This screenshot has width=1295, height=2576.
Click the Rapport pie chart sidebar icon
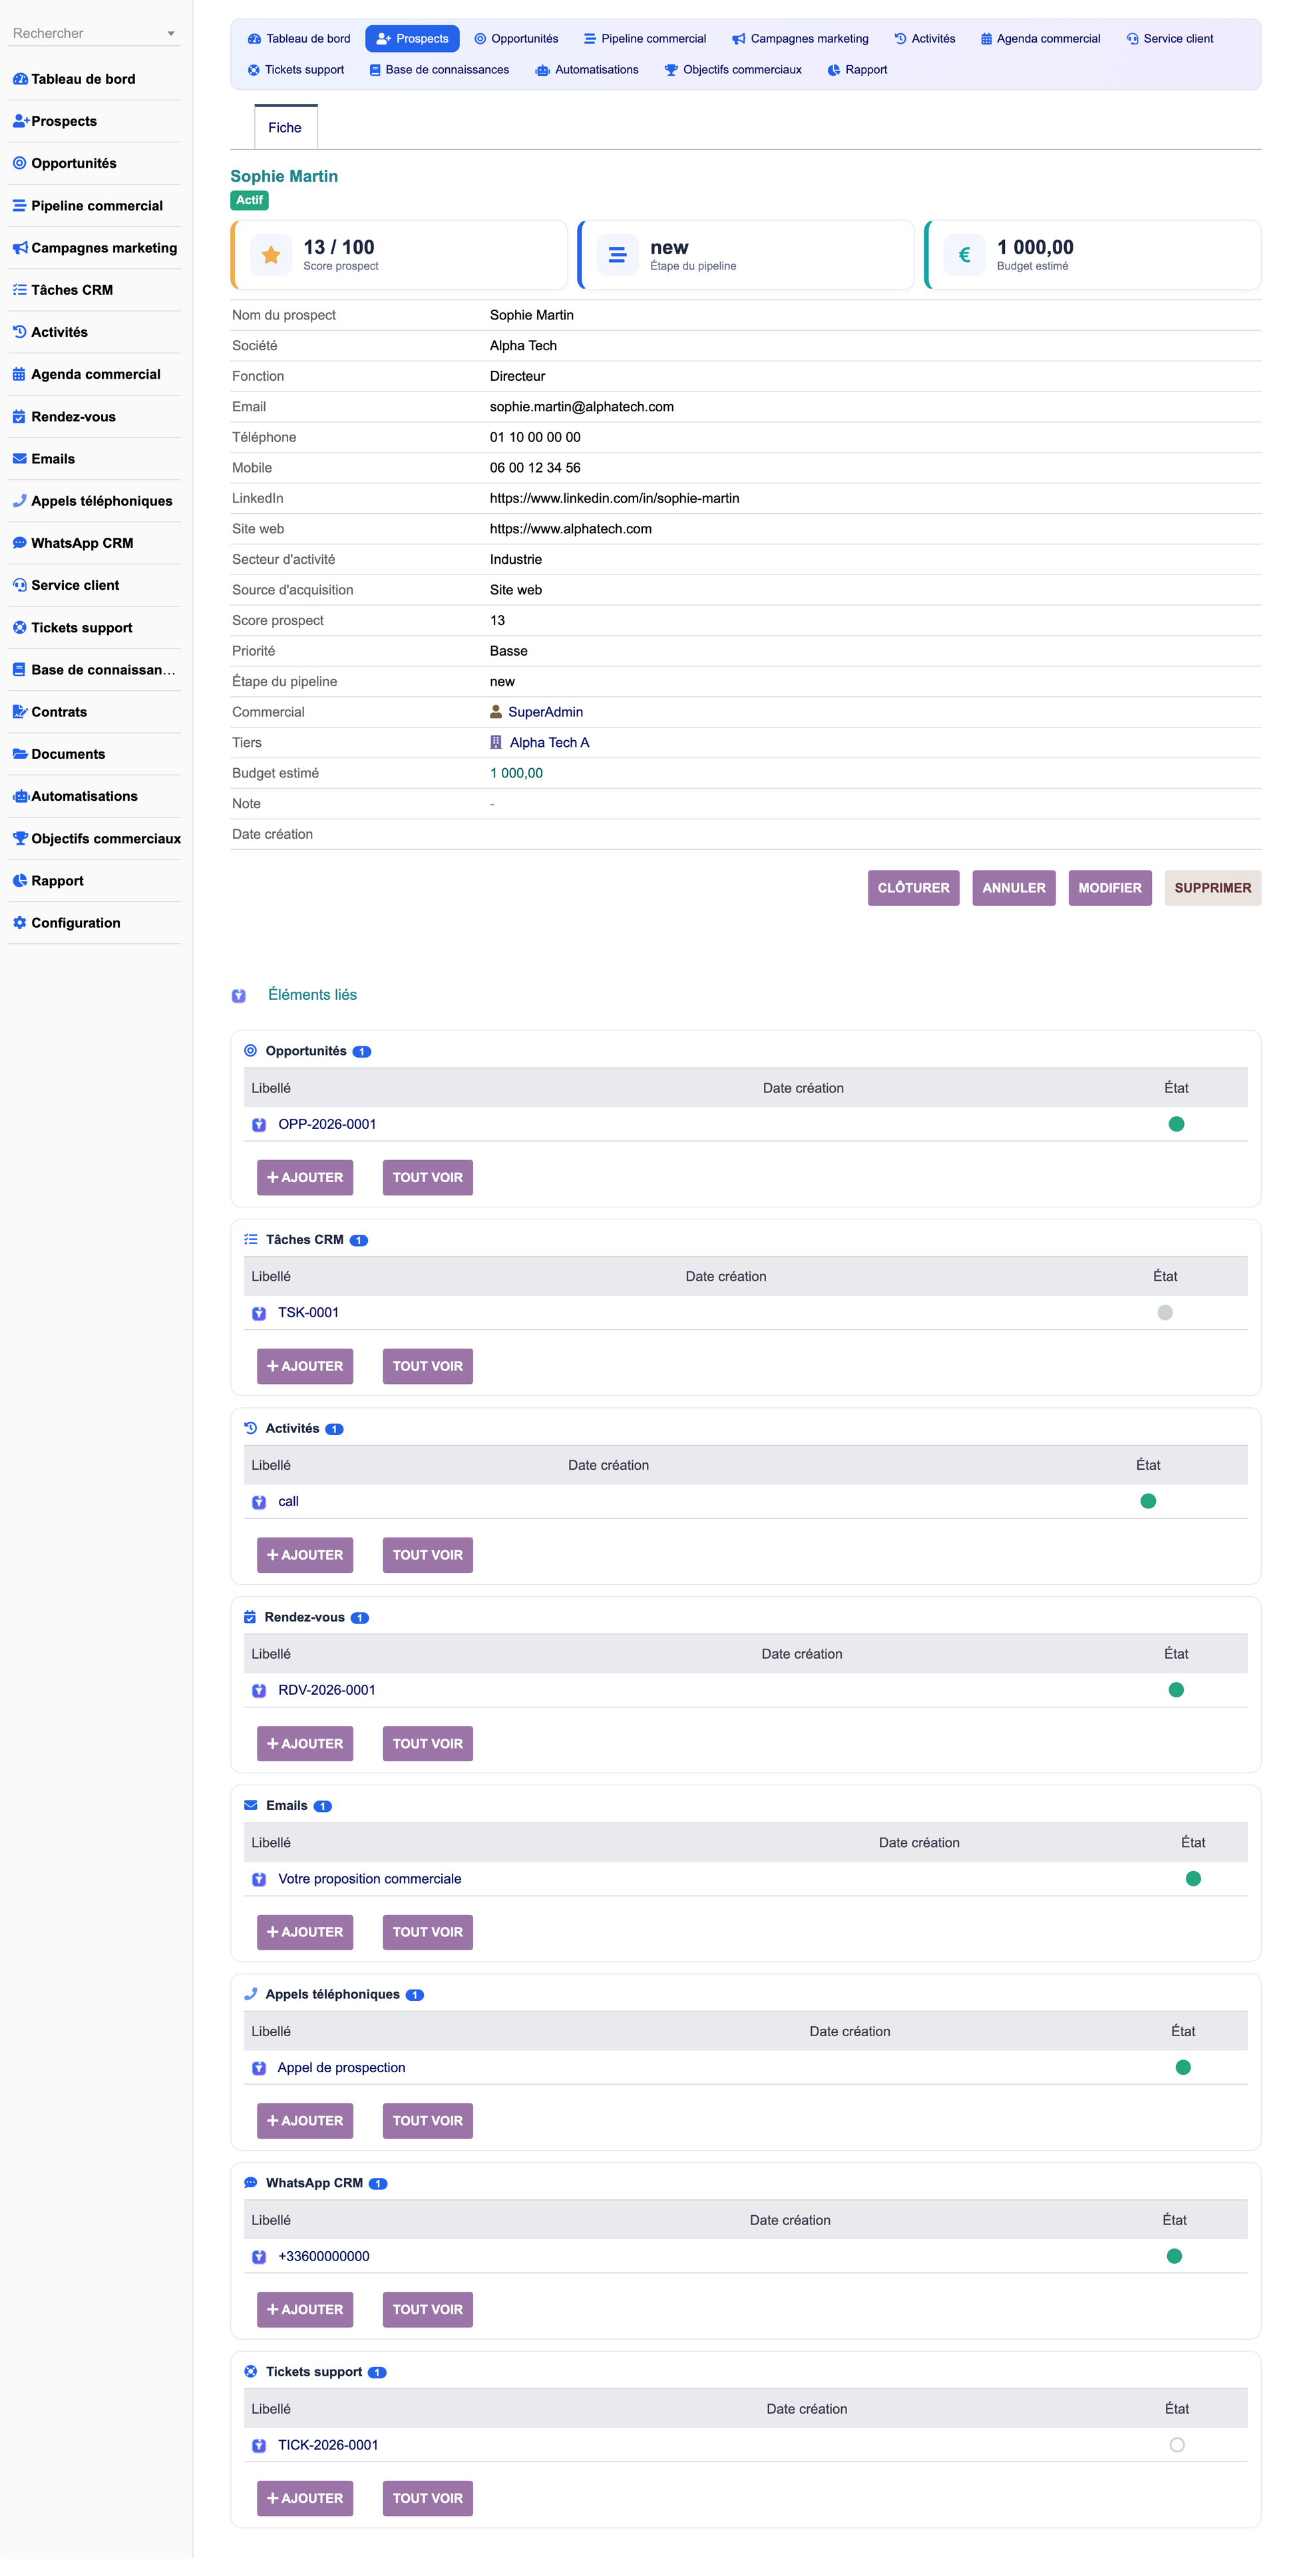point(20,881)
